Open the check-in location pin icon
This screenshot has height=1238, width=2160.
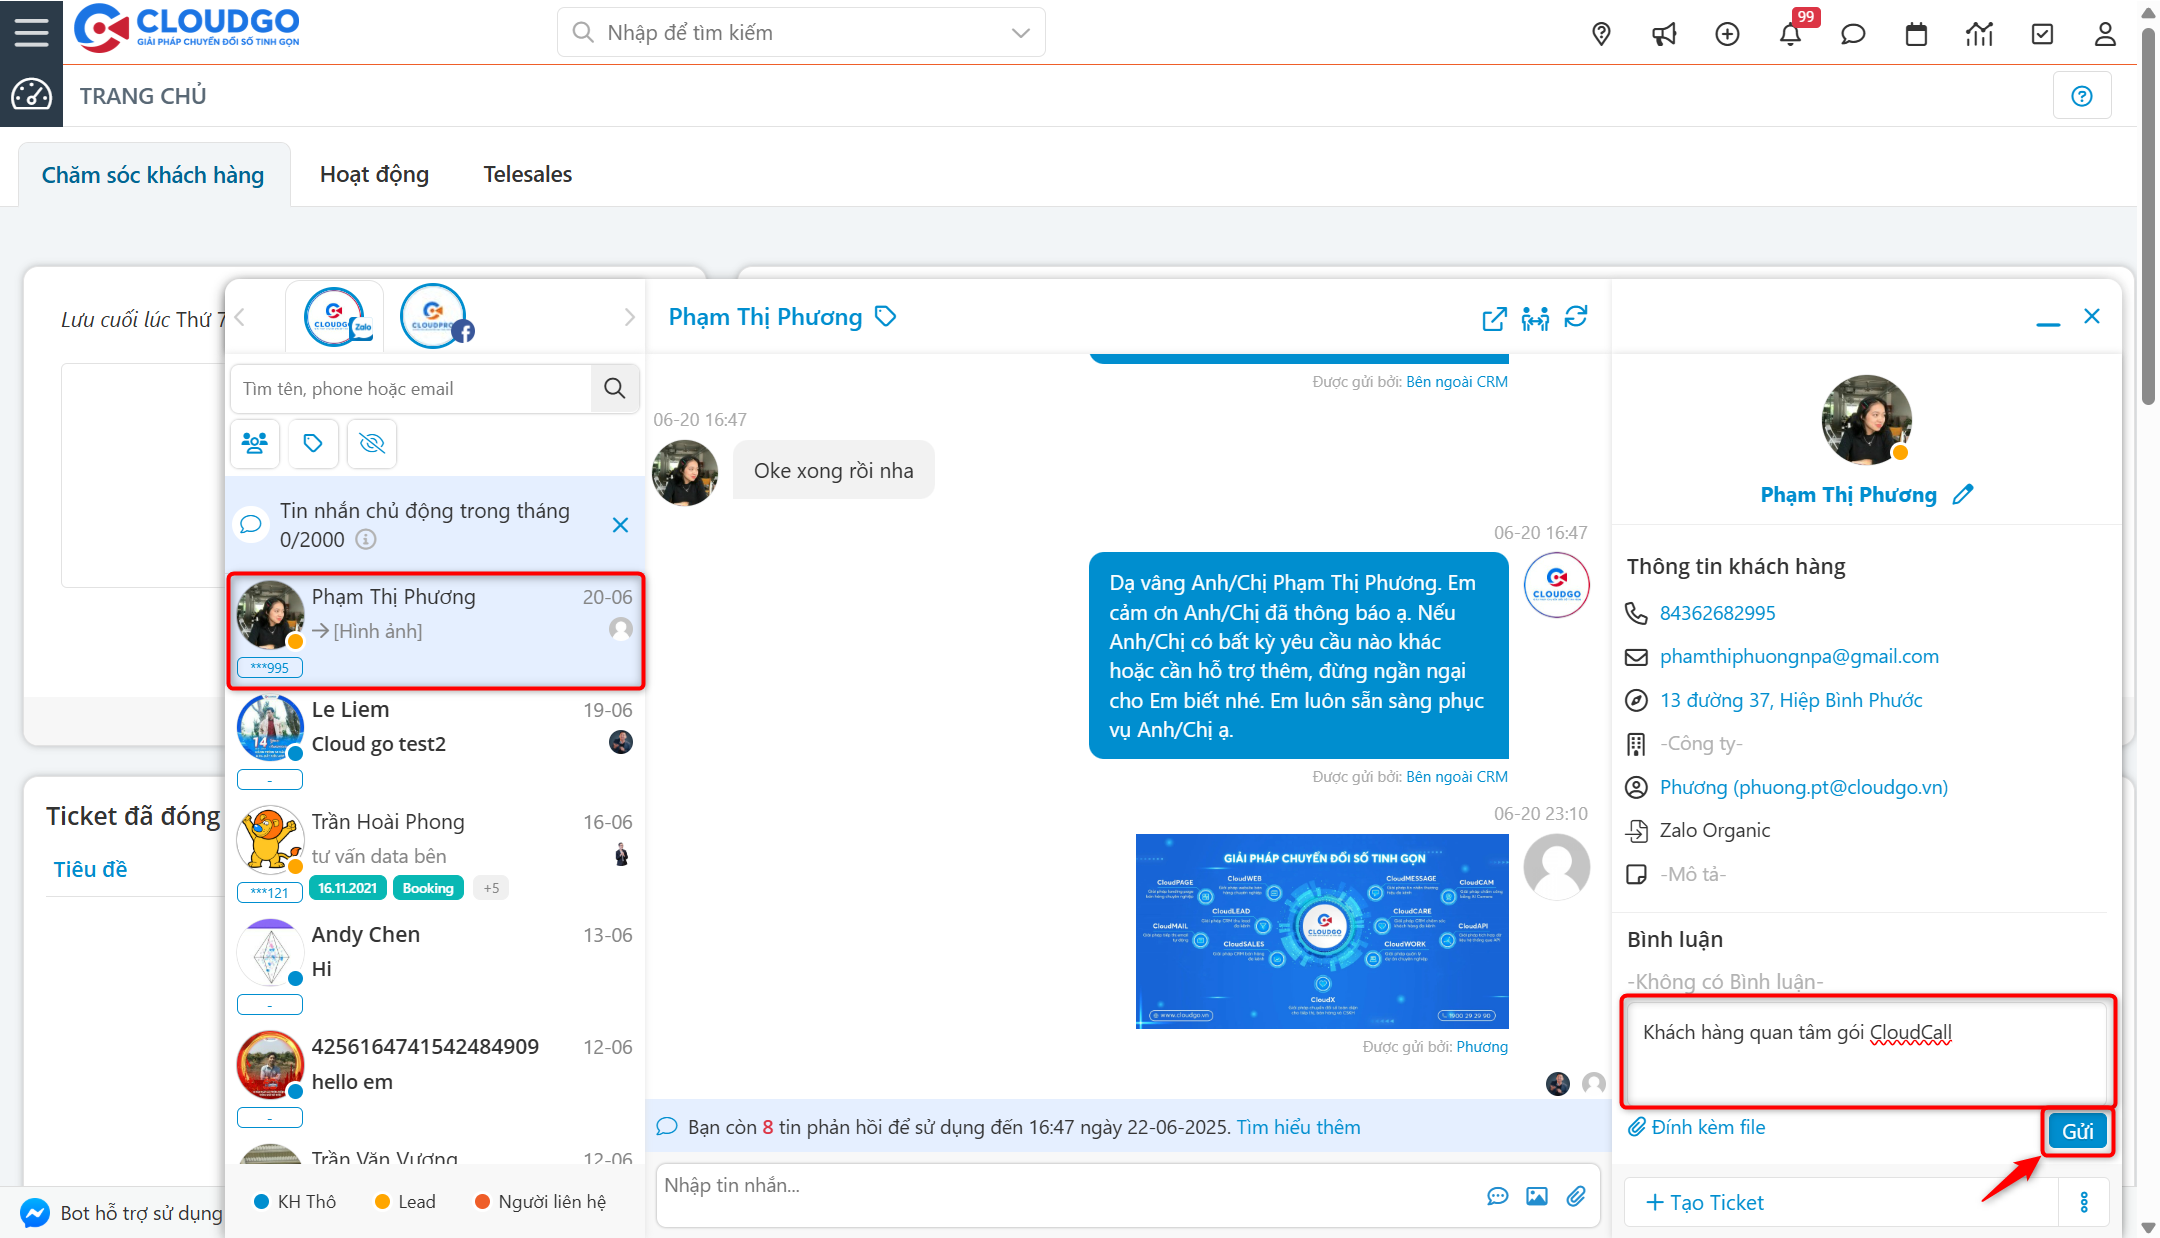[1601, 33]
